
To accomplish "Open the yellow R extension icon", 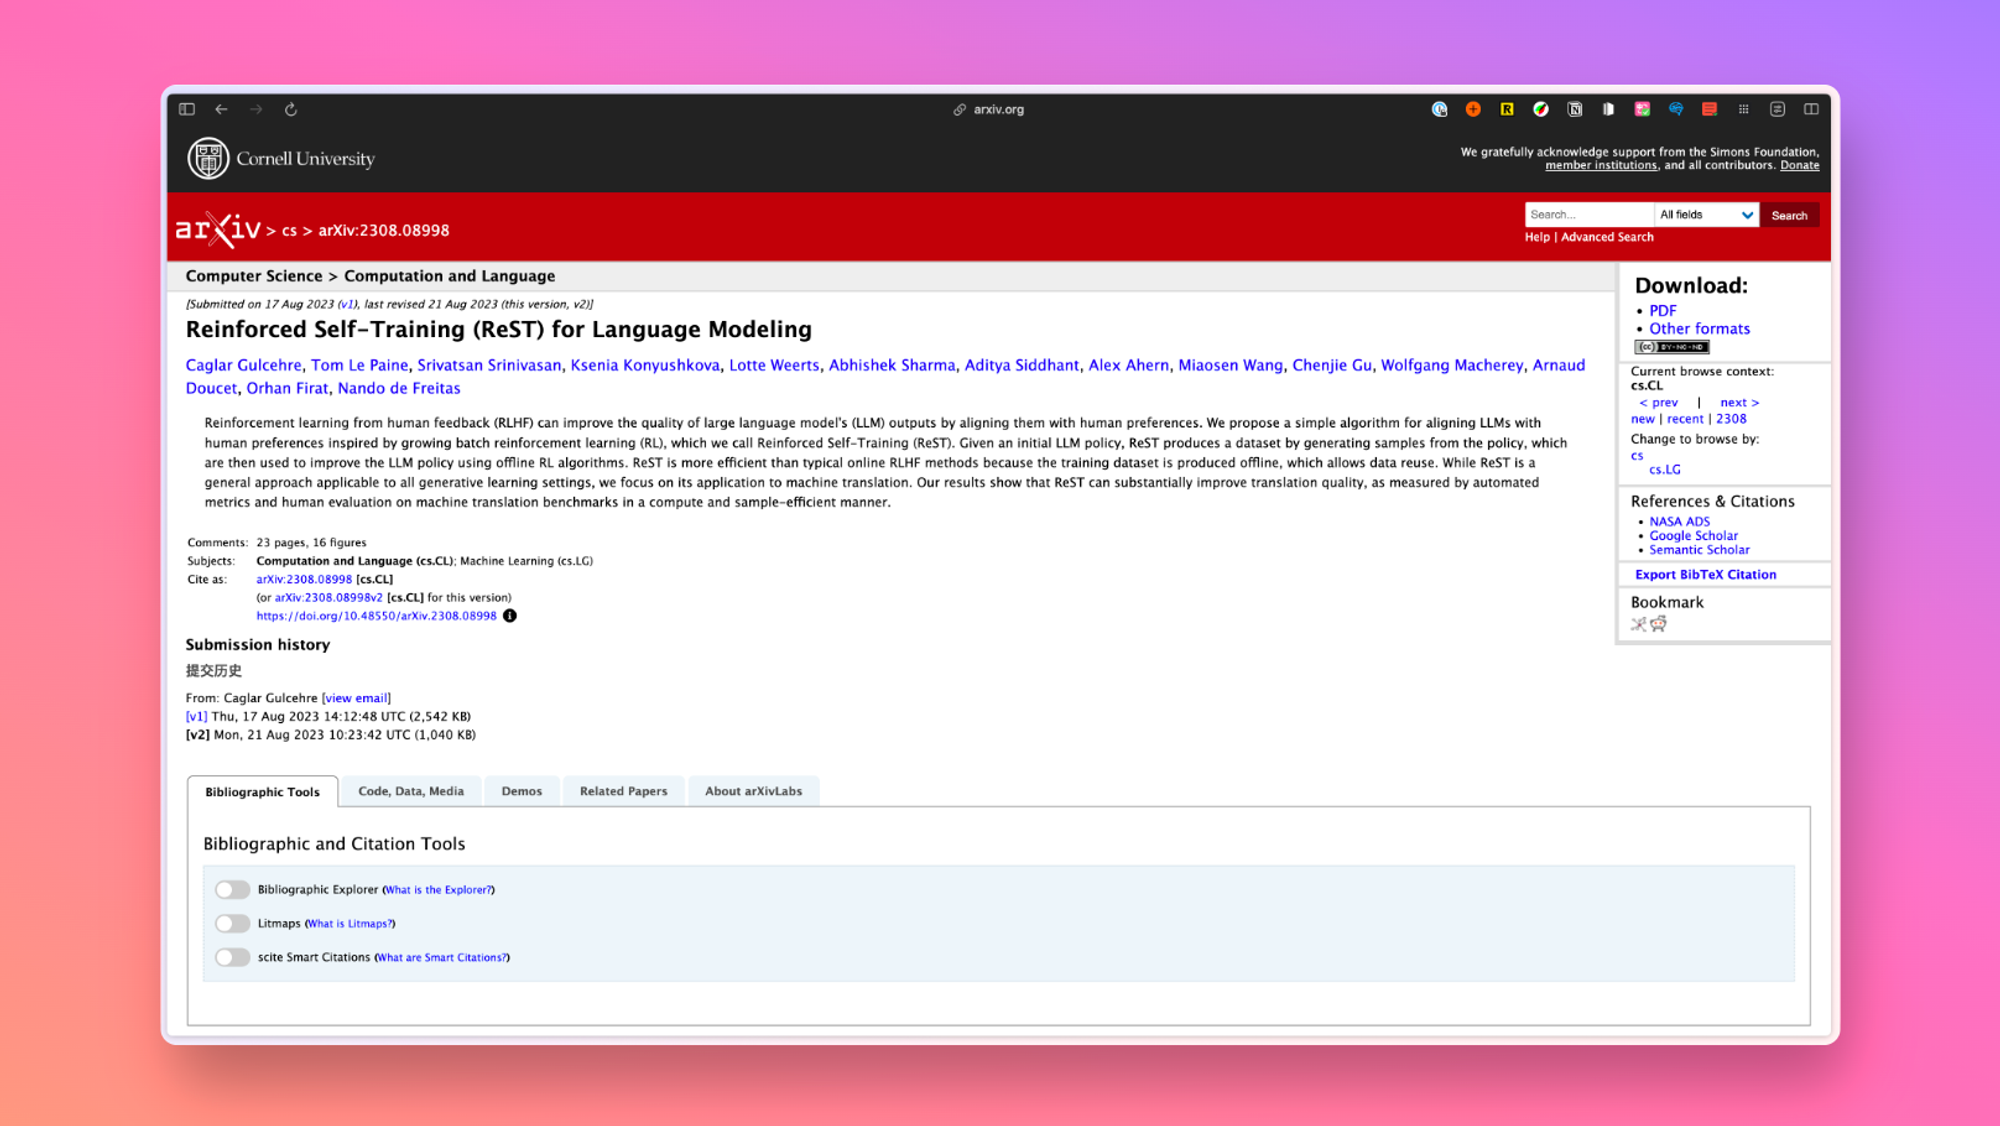I will [1507, 109].
